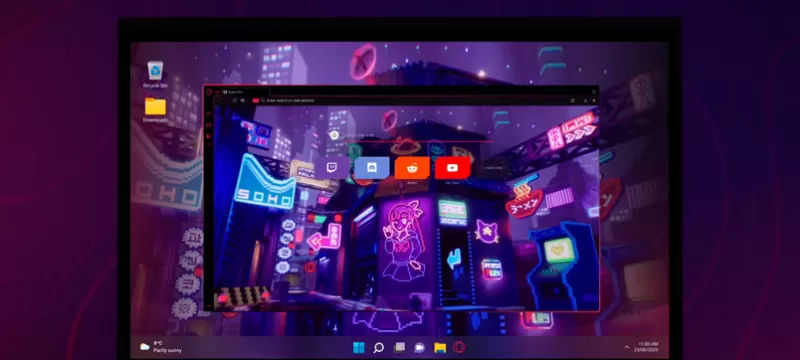
Task: Focus the 'Enter search or web address' bar
Action: (408, 100)
